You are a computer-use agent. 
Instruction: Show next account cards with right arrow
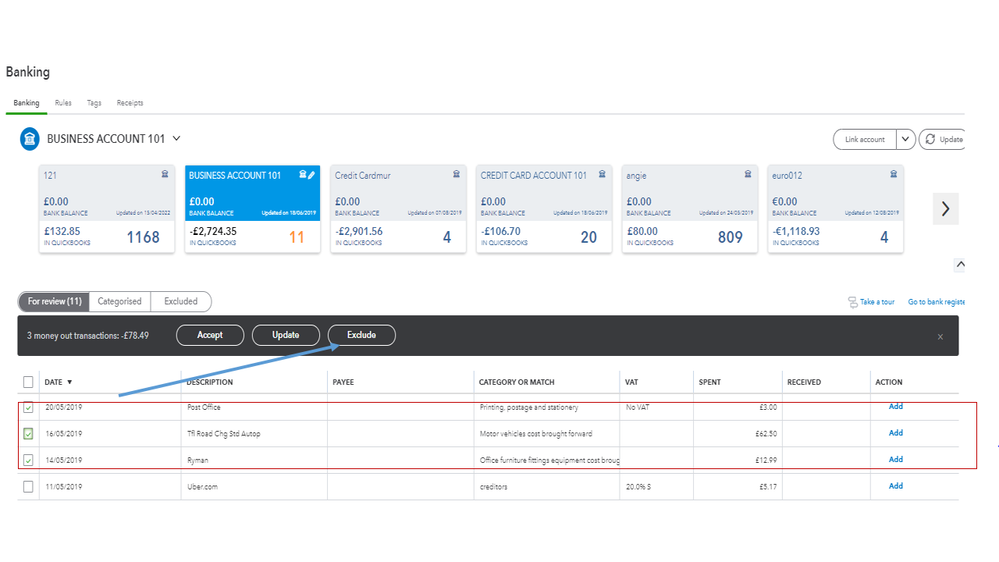[x=945, y=209]
